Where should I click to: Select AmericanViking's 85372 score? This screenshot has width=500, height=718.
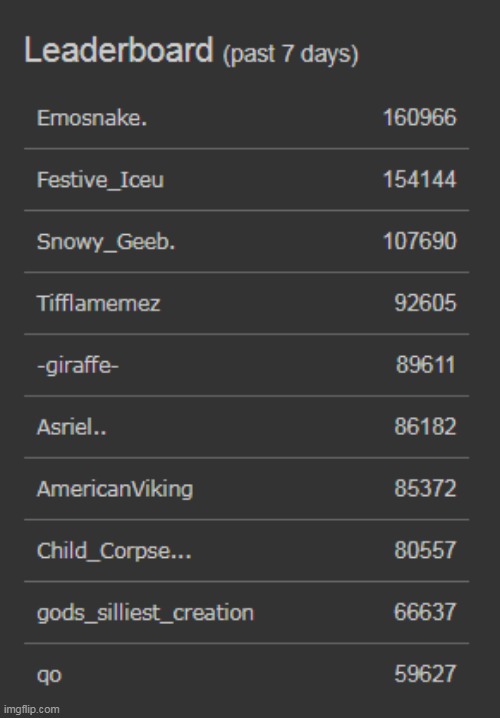425,489
